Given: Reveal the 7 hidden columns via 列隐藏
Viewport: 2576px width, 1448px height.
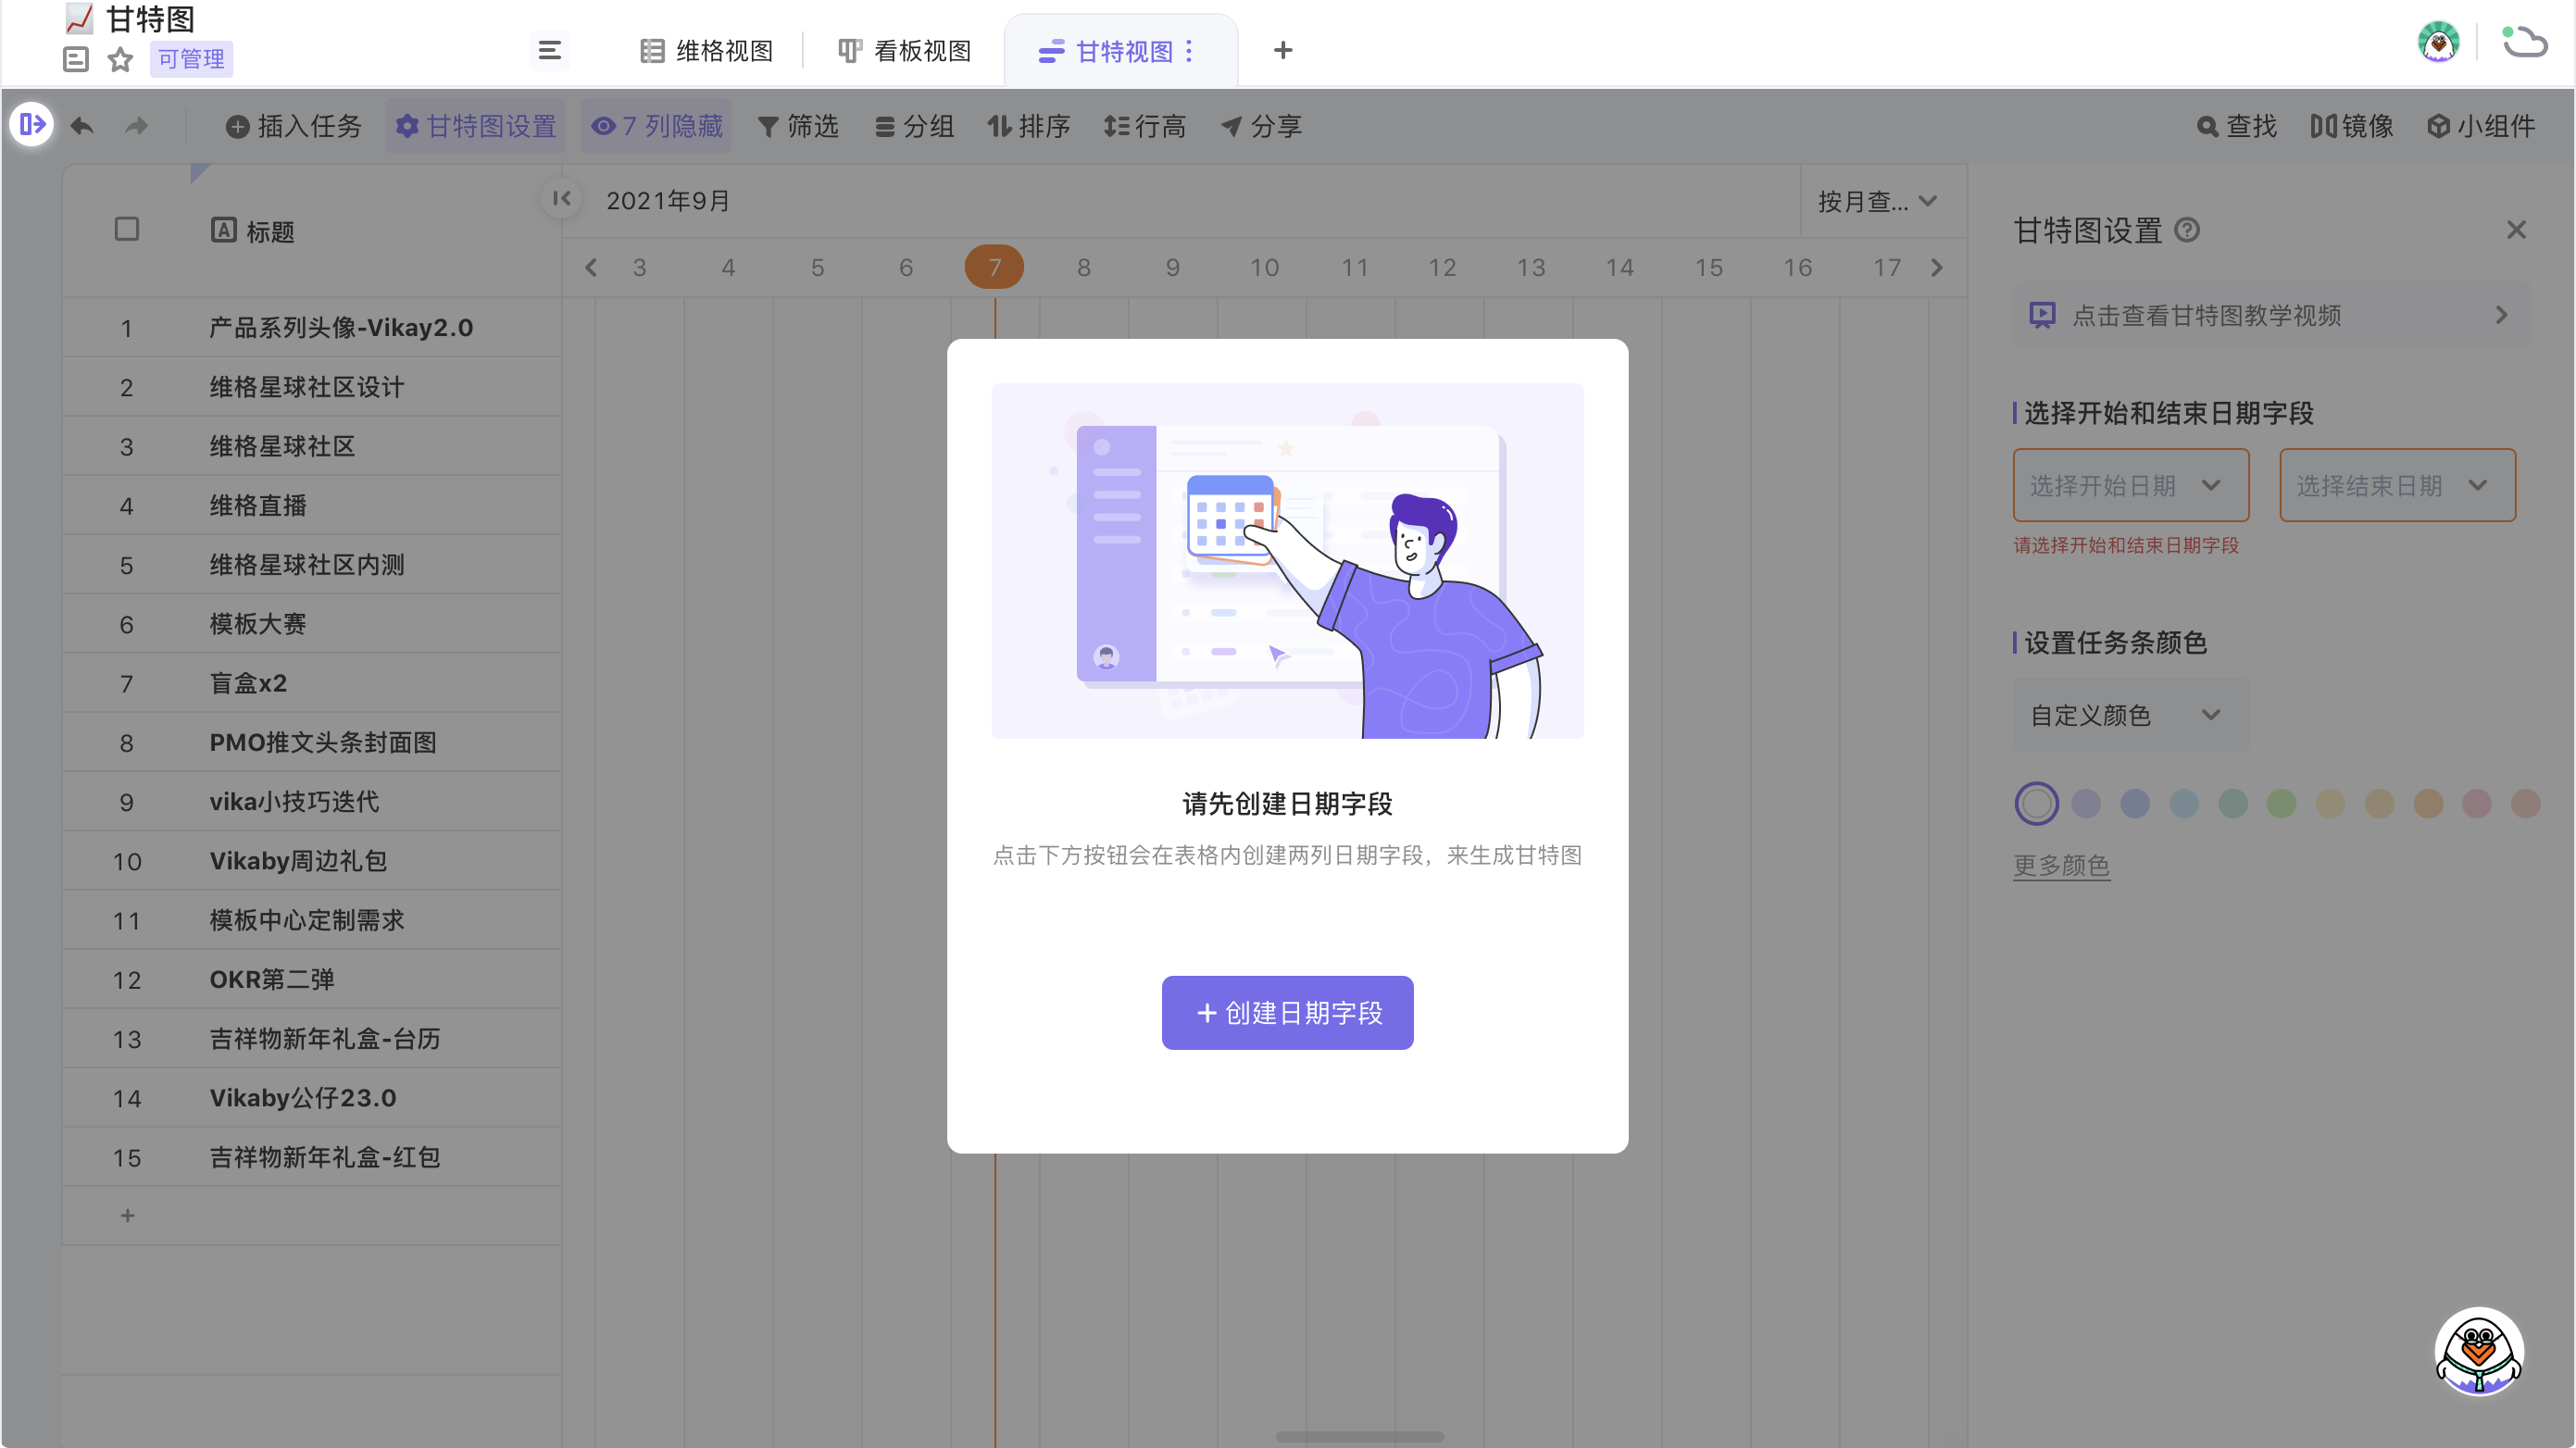Looking at the screenshot, I should pos(655,126).
